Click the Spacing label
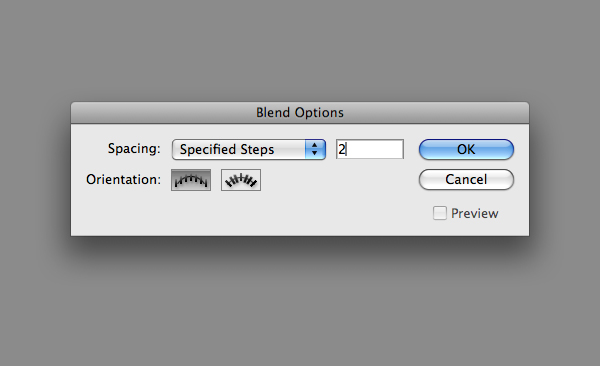 (x=134, y=149)
